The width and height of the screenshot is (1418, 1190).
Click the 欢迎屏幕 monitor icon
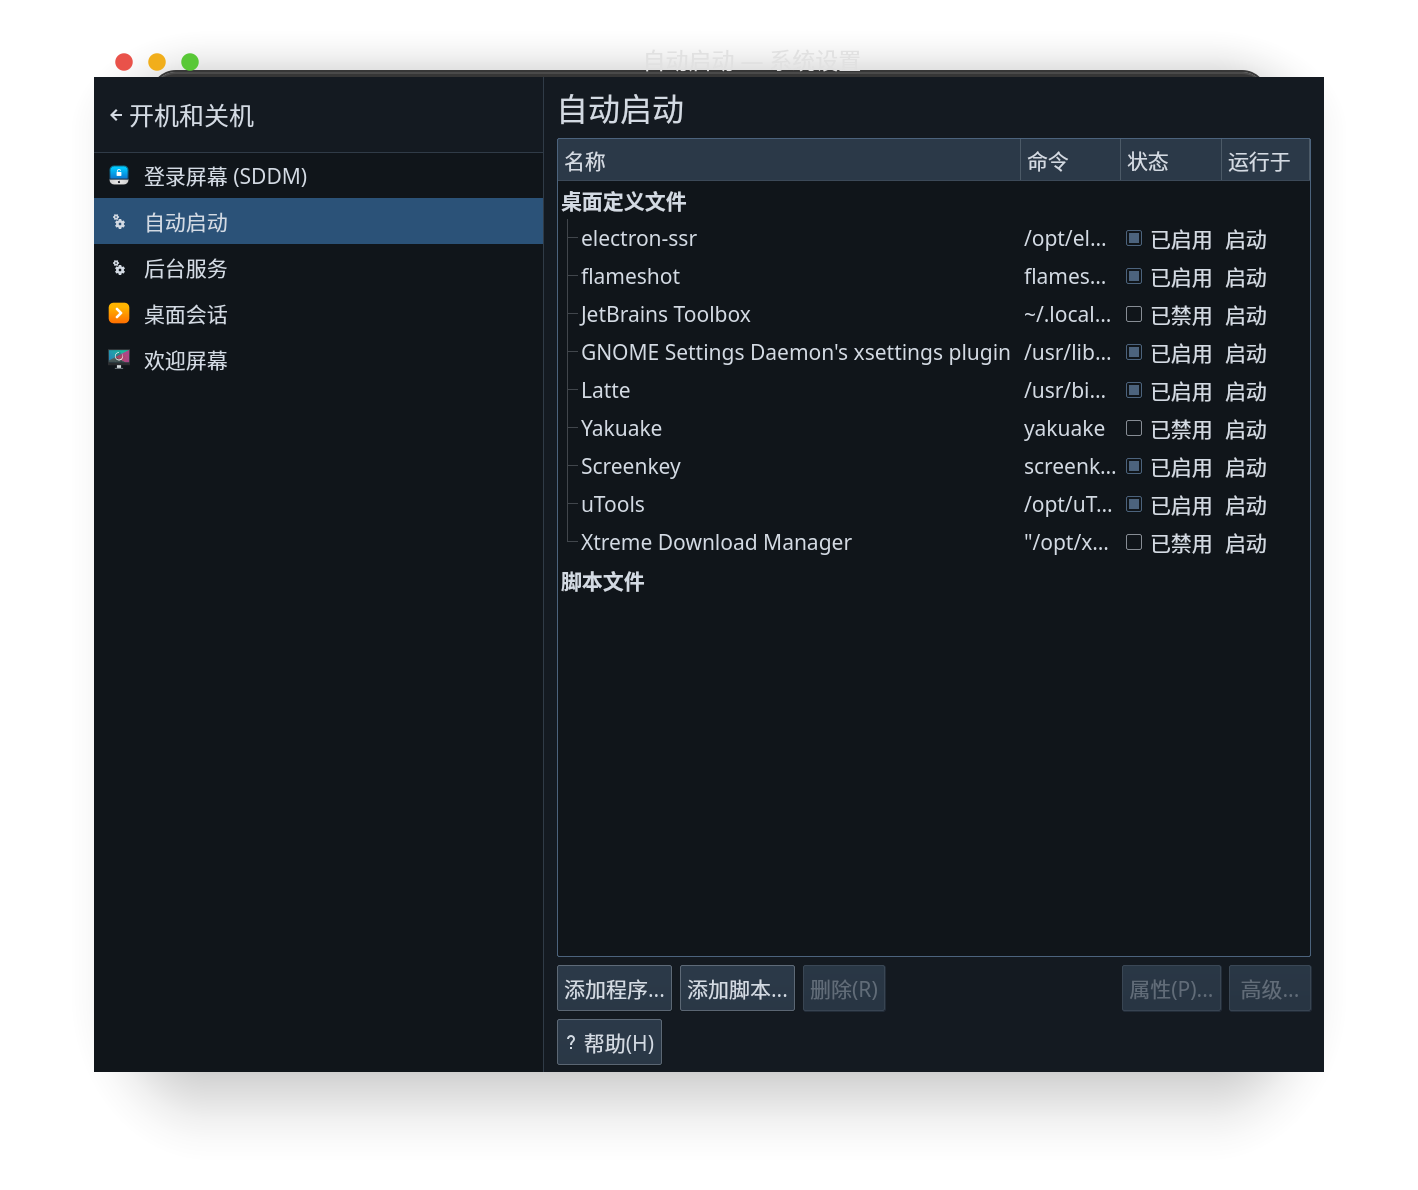(119, 359)
